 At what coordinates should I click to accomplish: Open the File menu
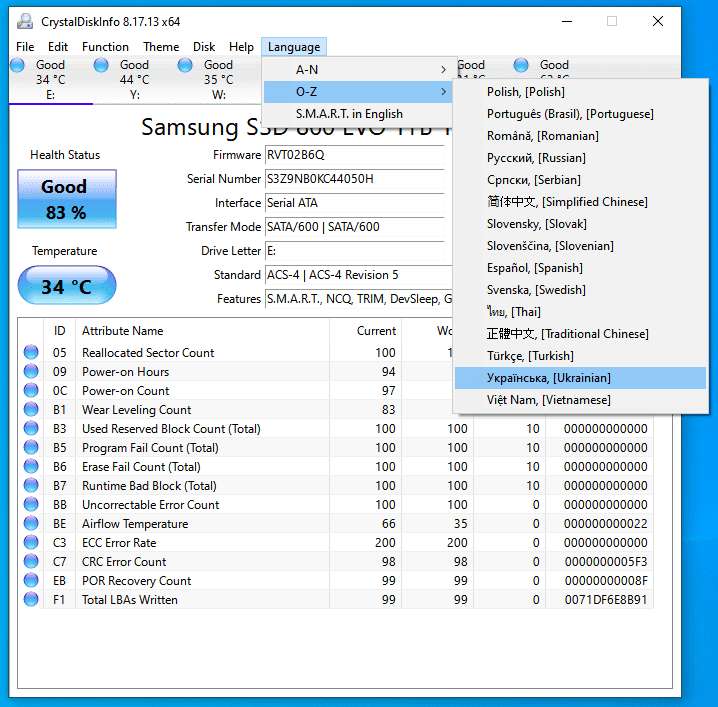[25, 47]
